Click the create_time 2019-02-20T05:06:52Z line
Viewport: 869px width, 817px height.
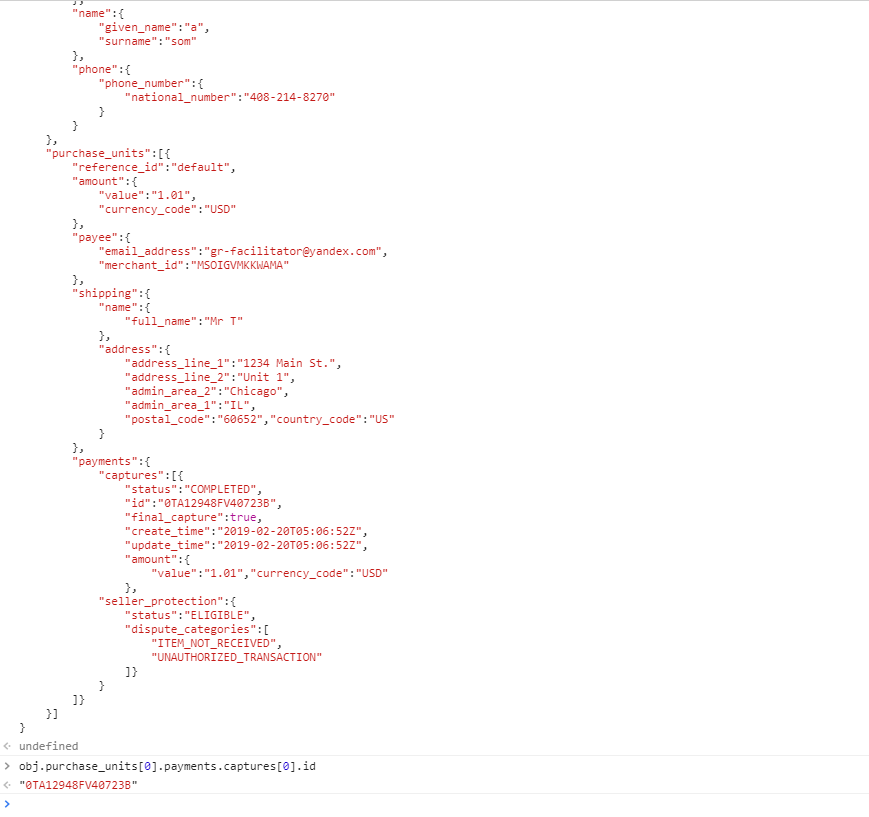coord(246,531)
